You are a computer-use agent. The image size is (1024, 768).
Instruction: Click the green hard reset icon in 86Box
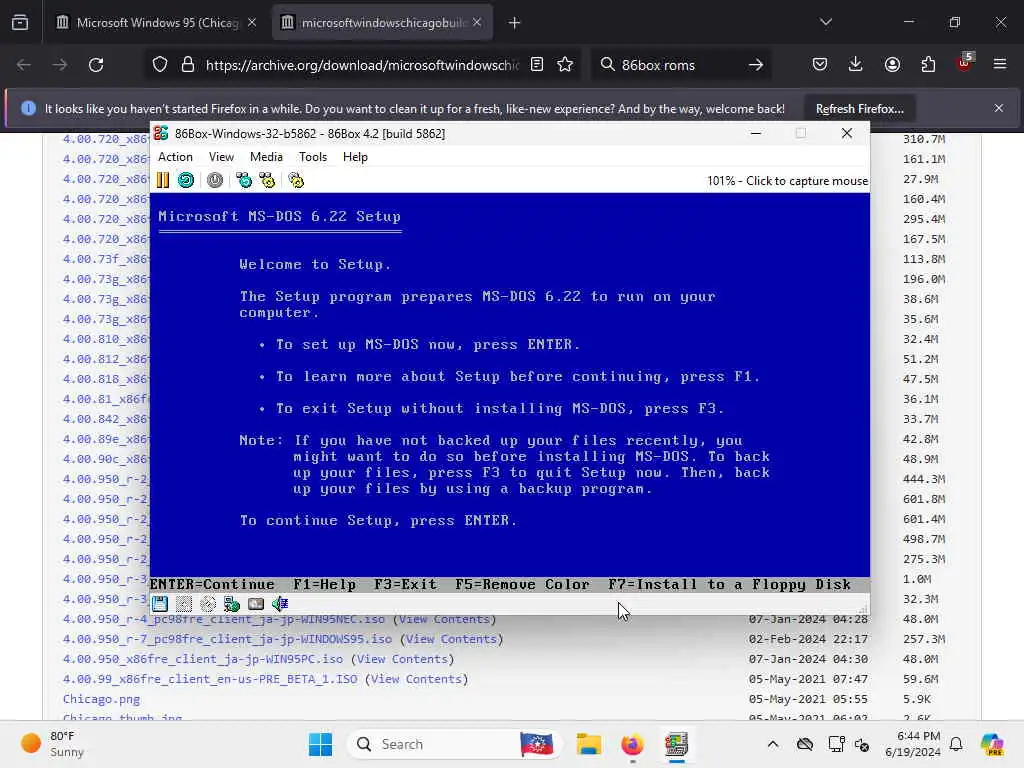[186, 180]
